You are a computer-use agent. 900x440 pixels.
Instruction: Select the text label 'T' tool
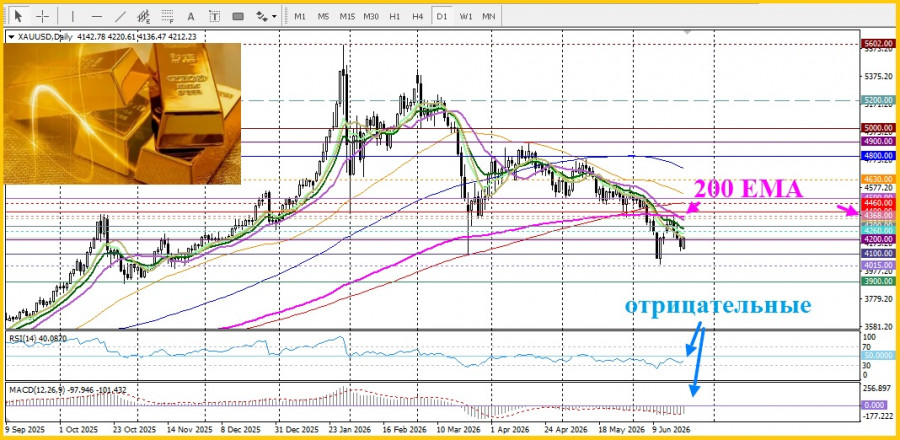point(215,16)
